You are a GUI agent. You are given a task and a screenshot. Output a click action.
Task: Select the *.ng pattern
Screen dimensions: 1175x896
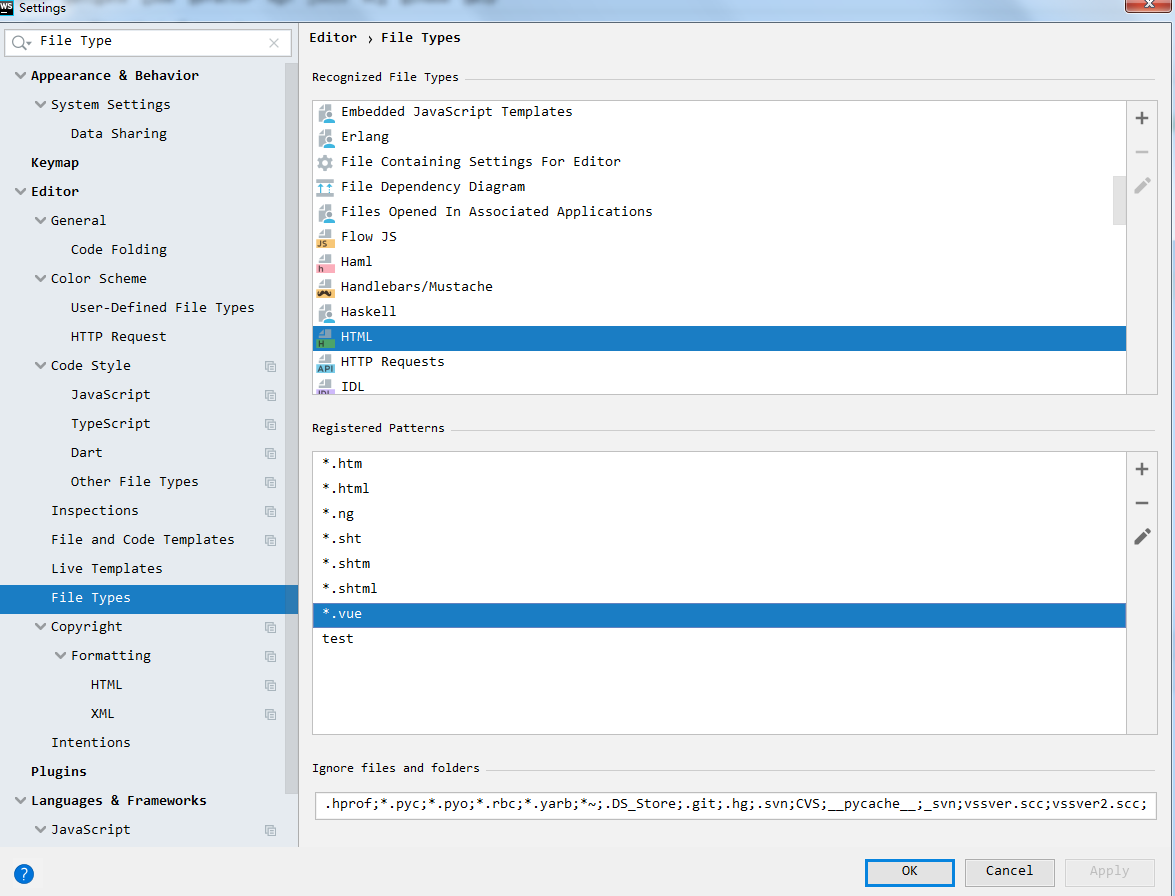tap(719, 515)
